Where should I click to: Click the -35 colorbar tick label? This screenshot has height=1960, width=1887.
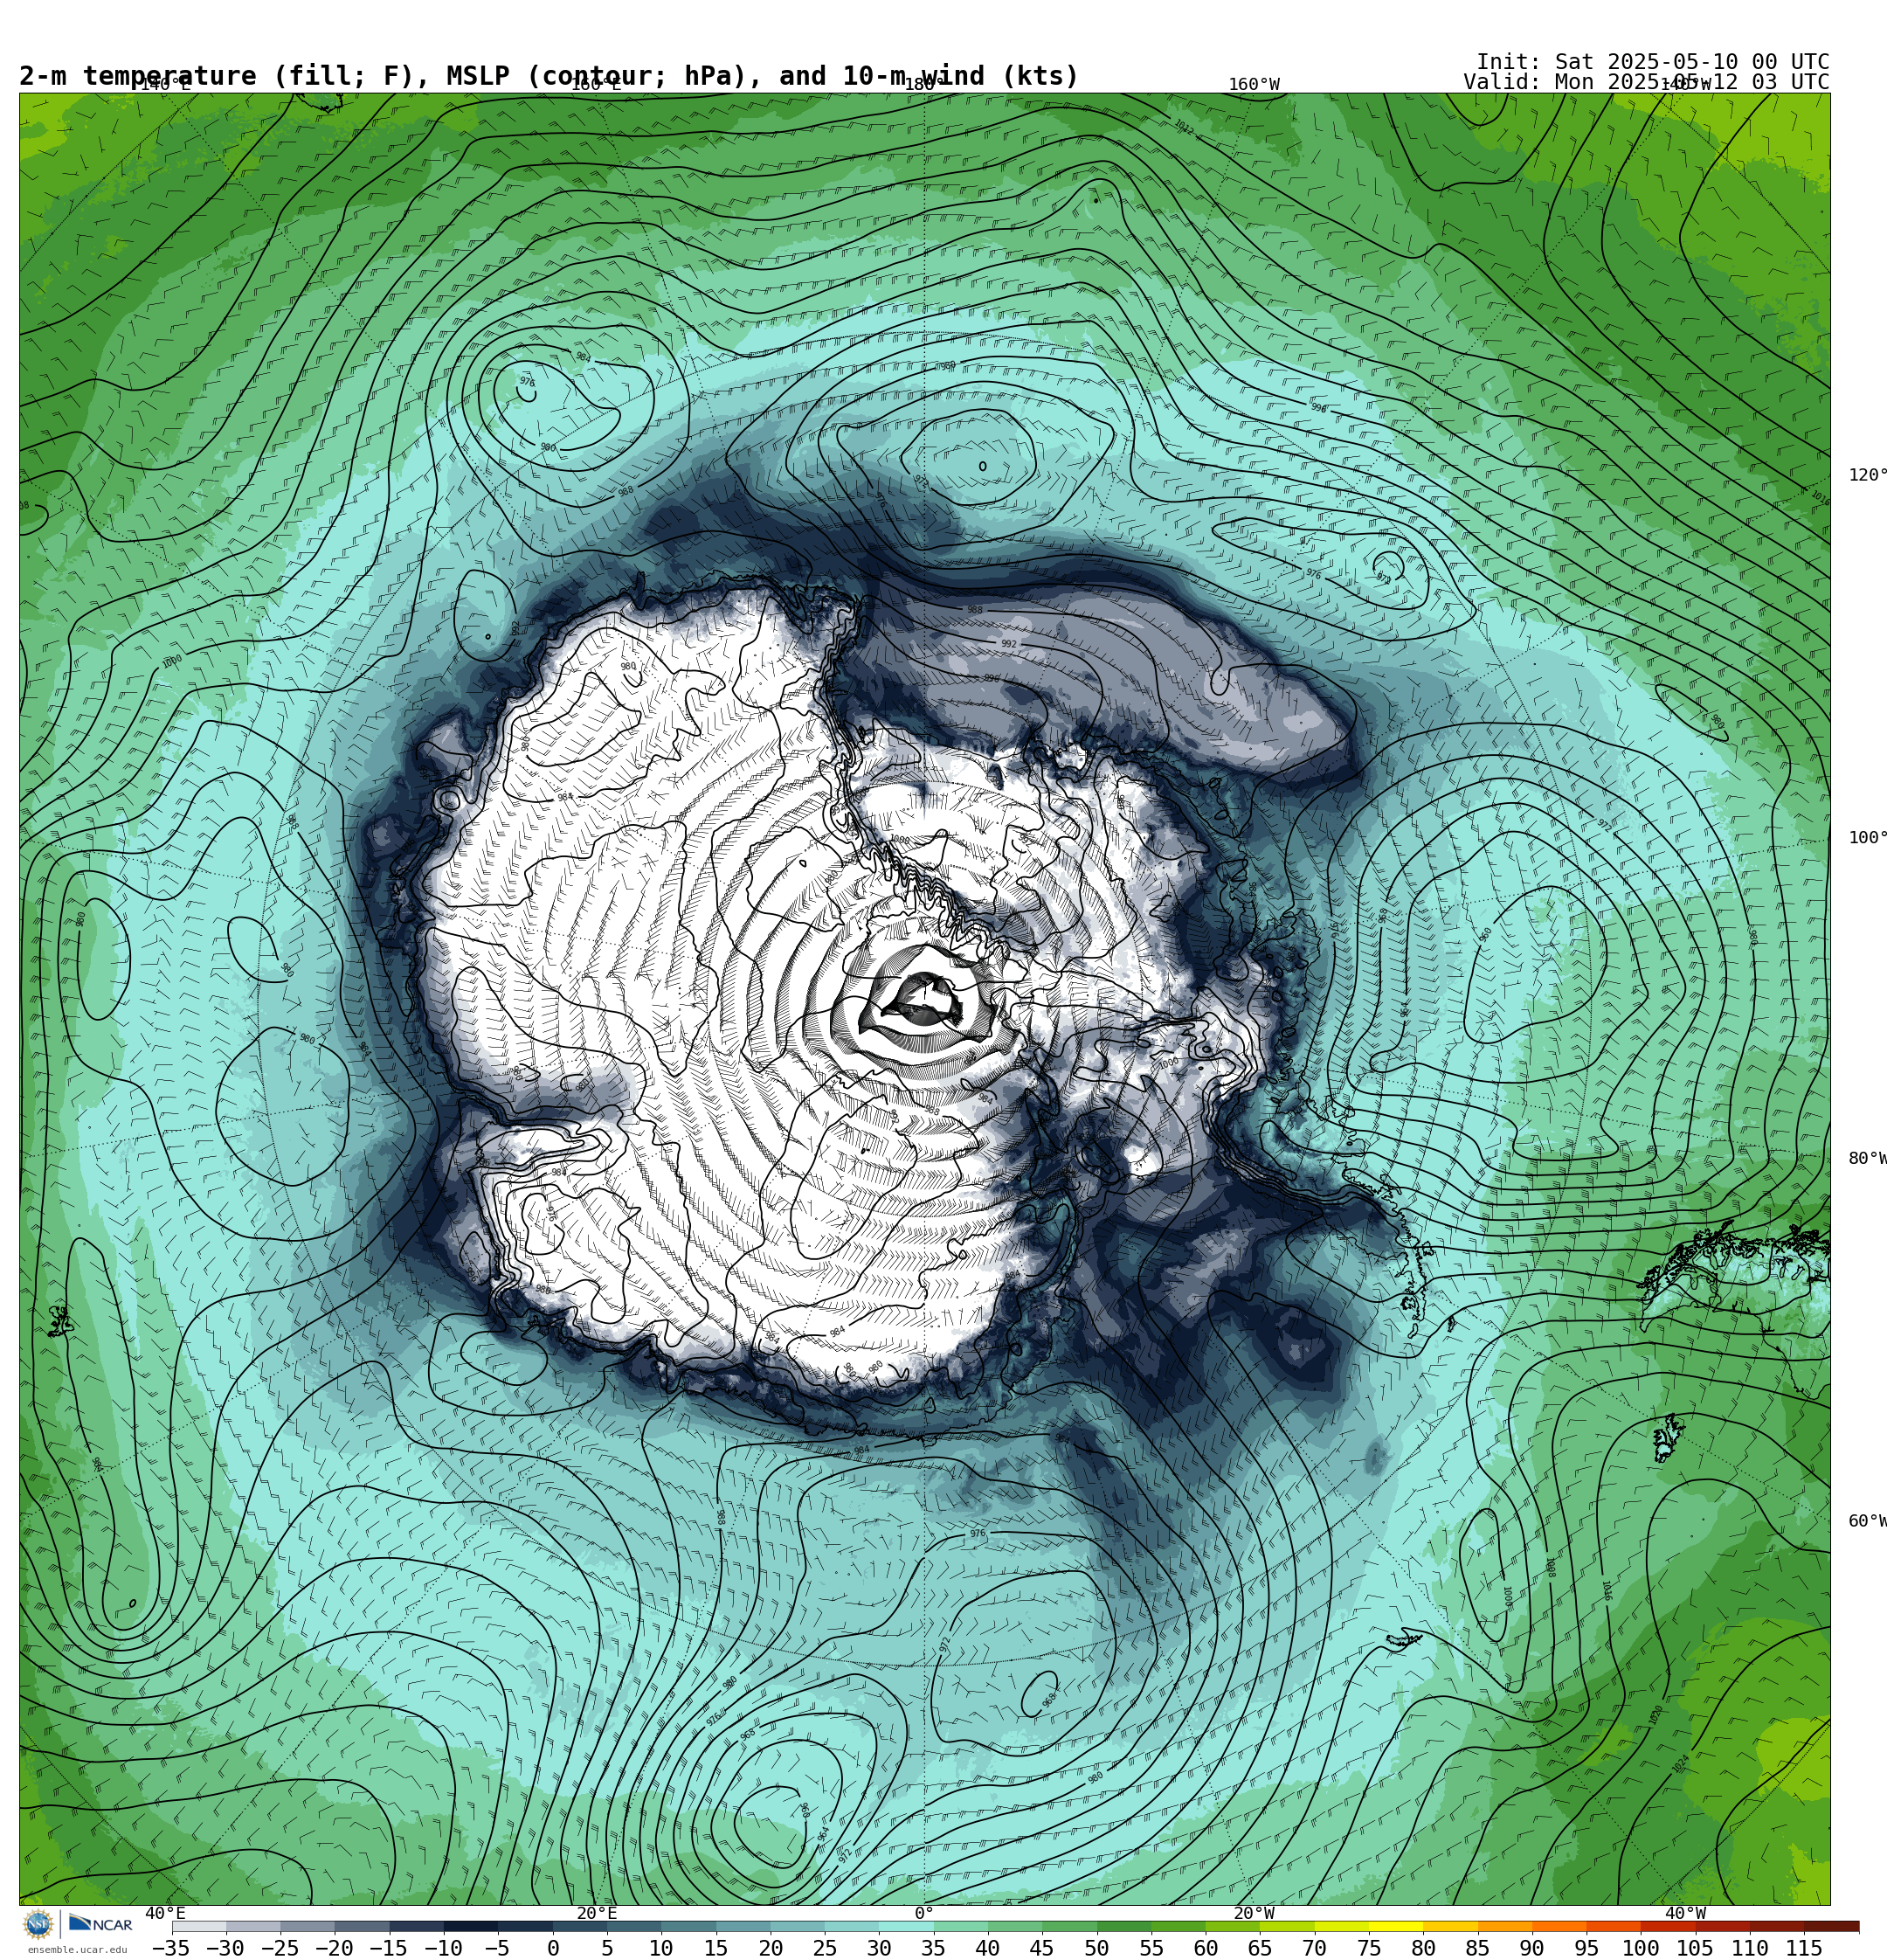[171, 1948]
